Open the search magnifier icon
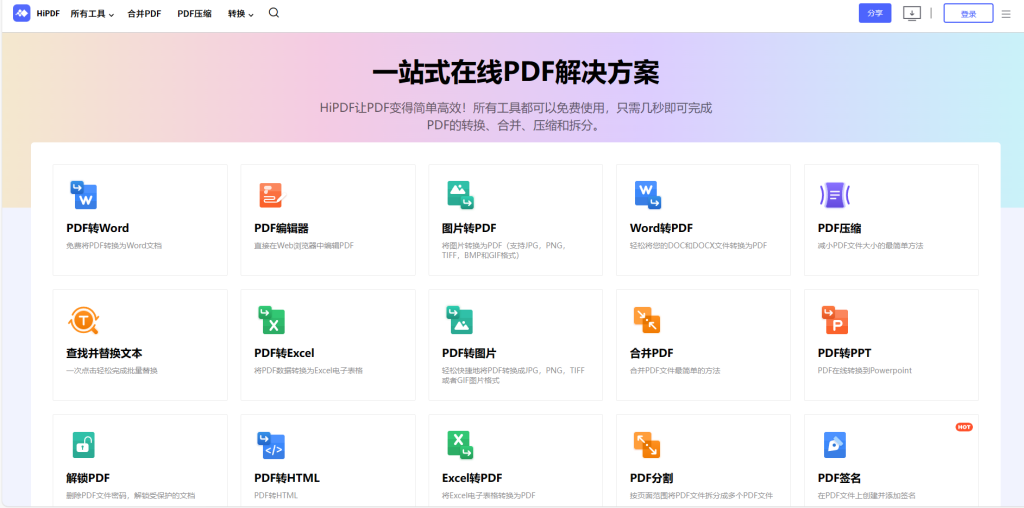This screenshot has height=508, width=1024. tap(274, 13)
